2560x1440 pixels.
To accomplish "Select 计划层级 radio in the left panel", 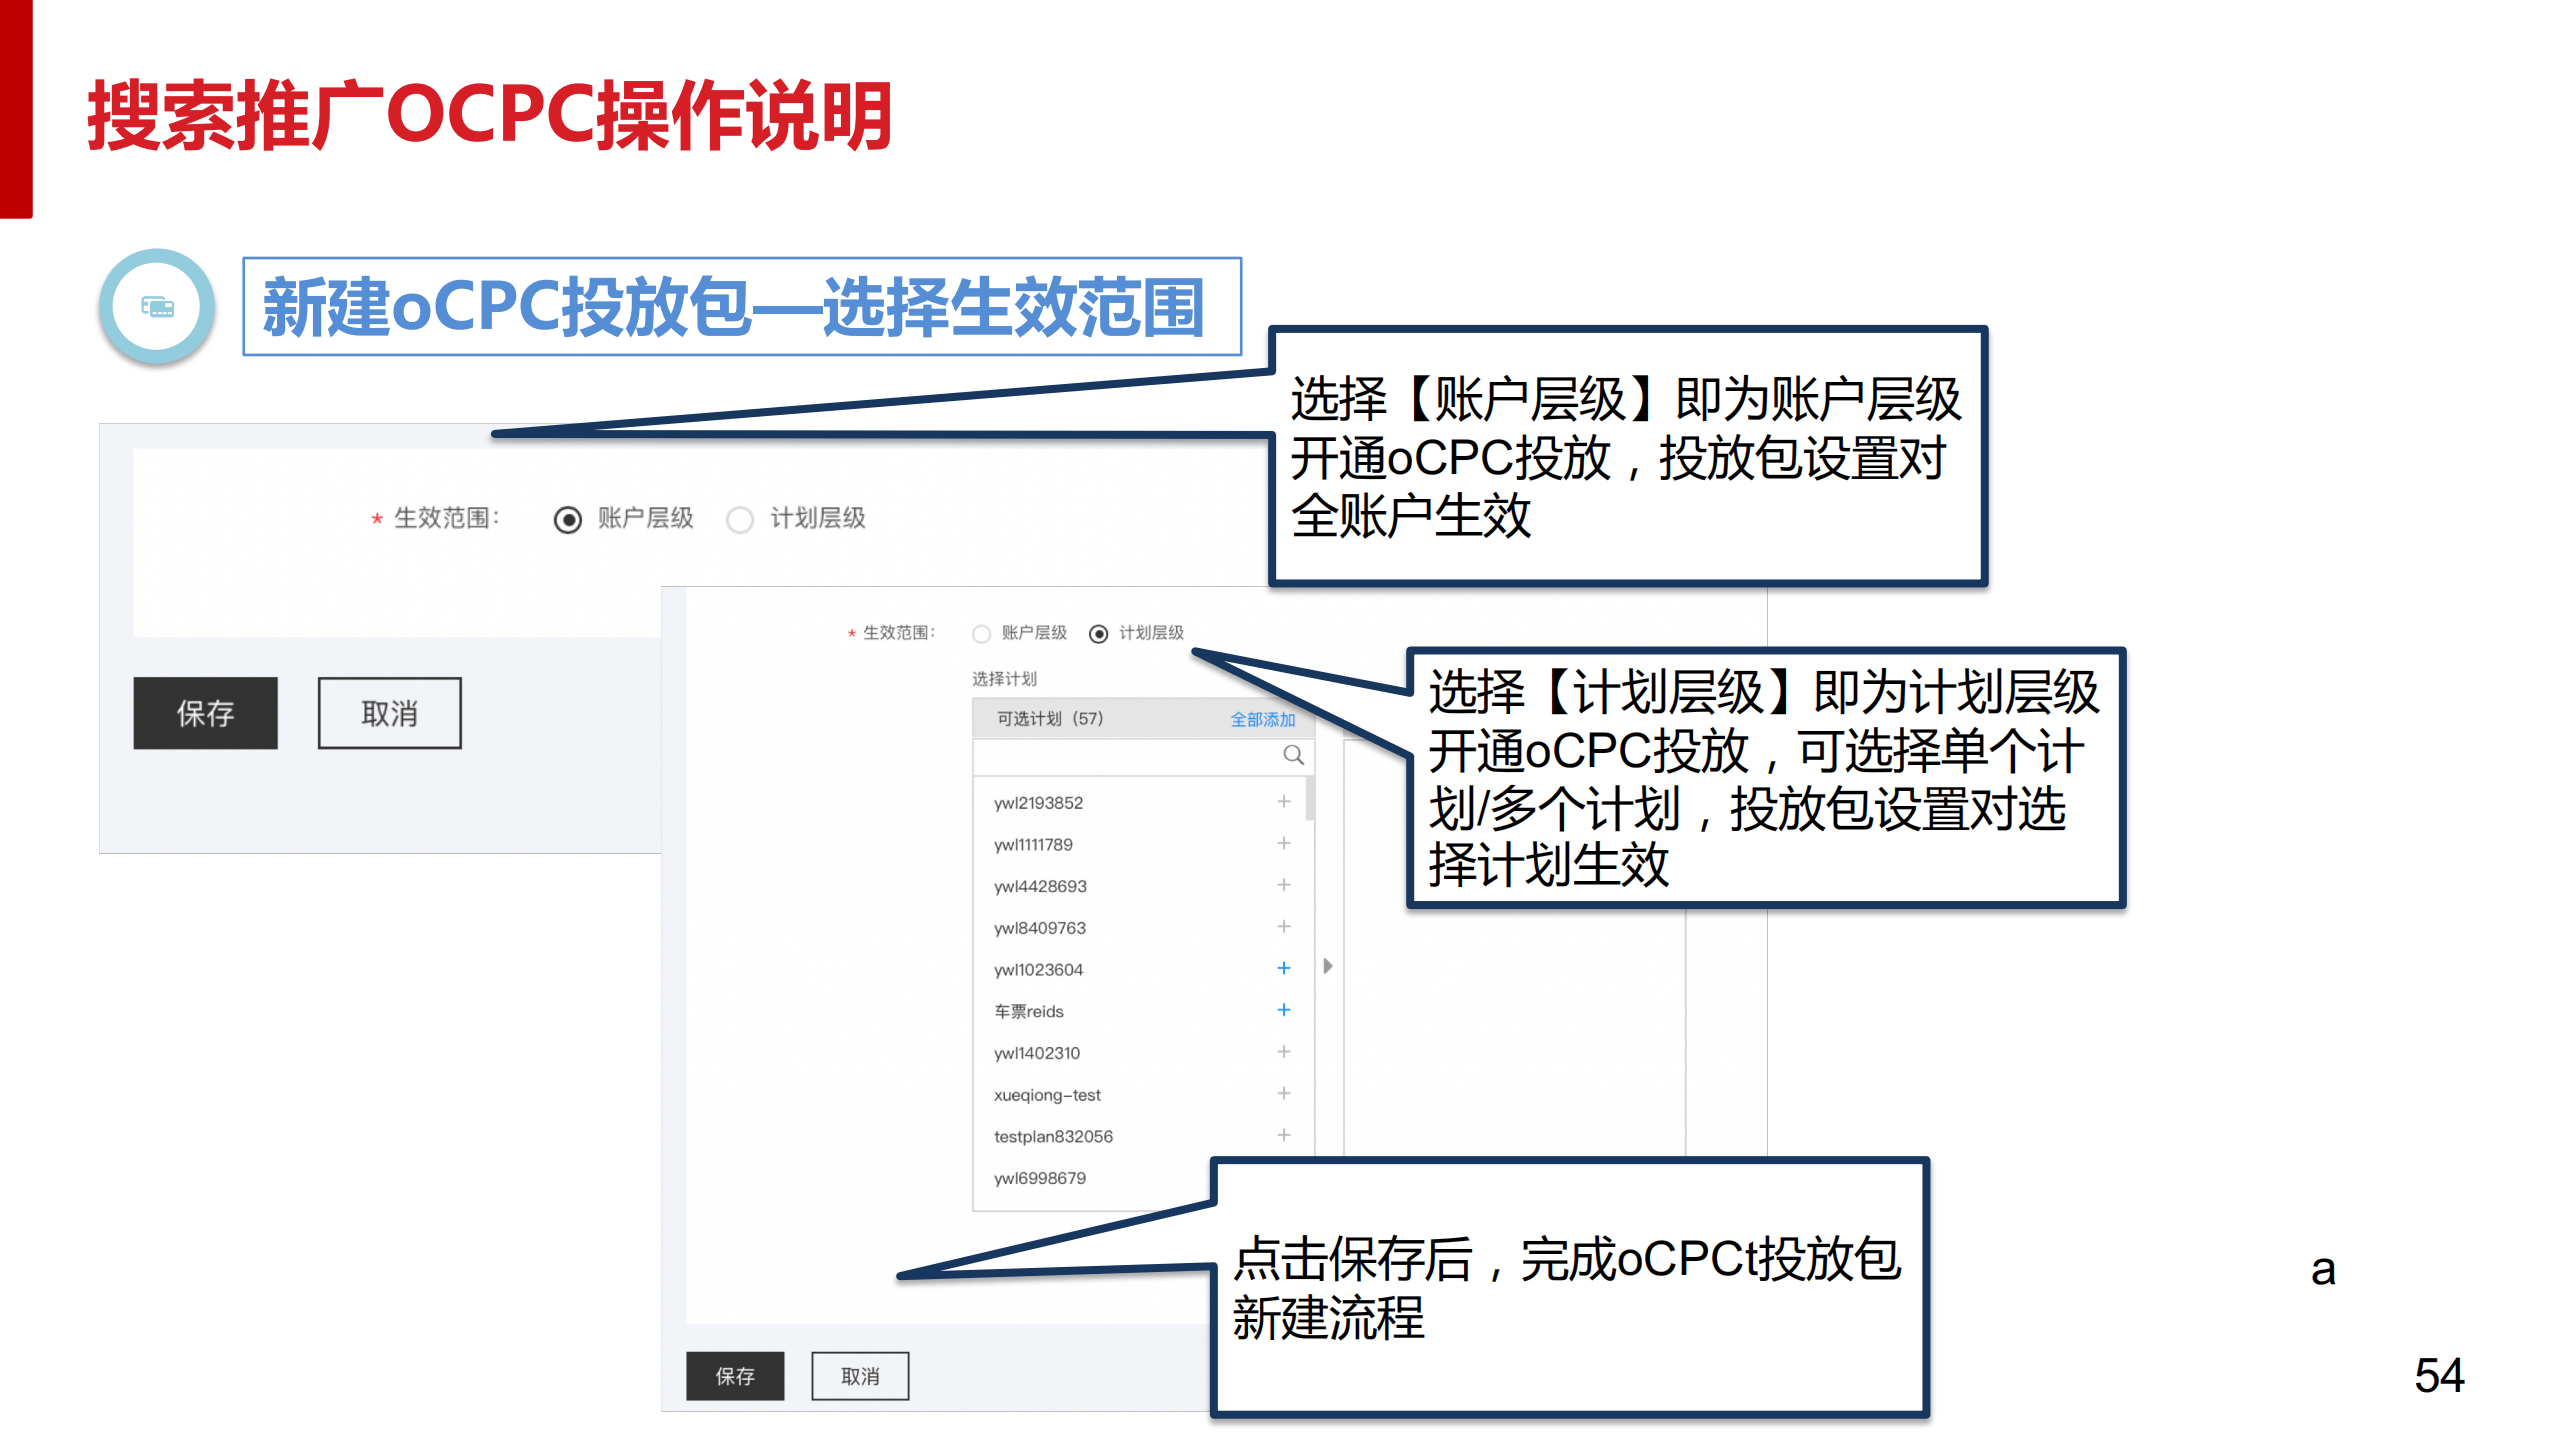I will coord(740,519).
